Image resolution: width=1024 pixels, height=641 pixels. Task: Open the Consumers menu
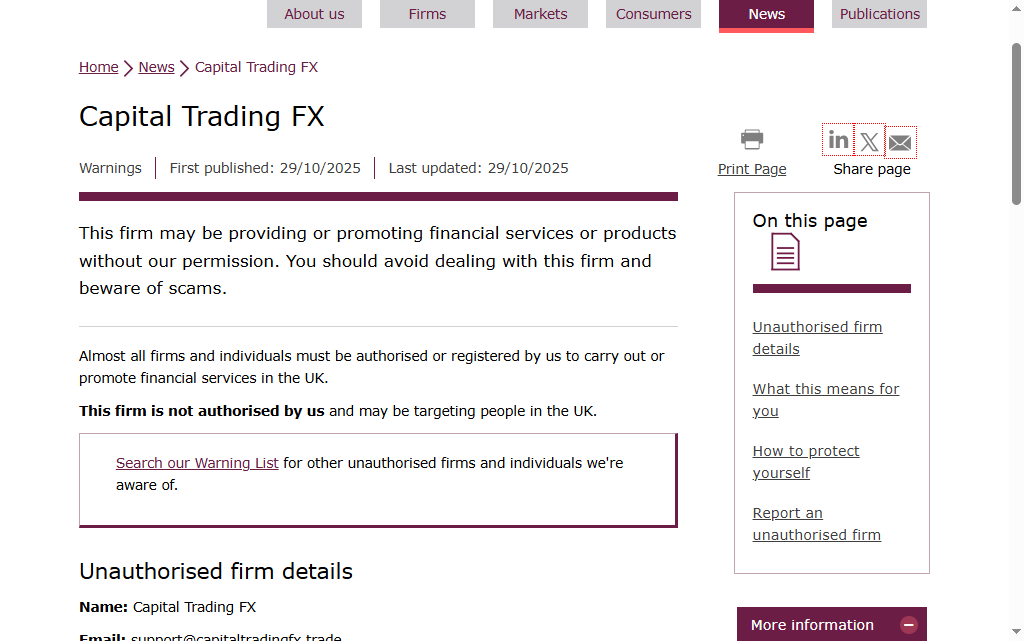653,14
